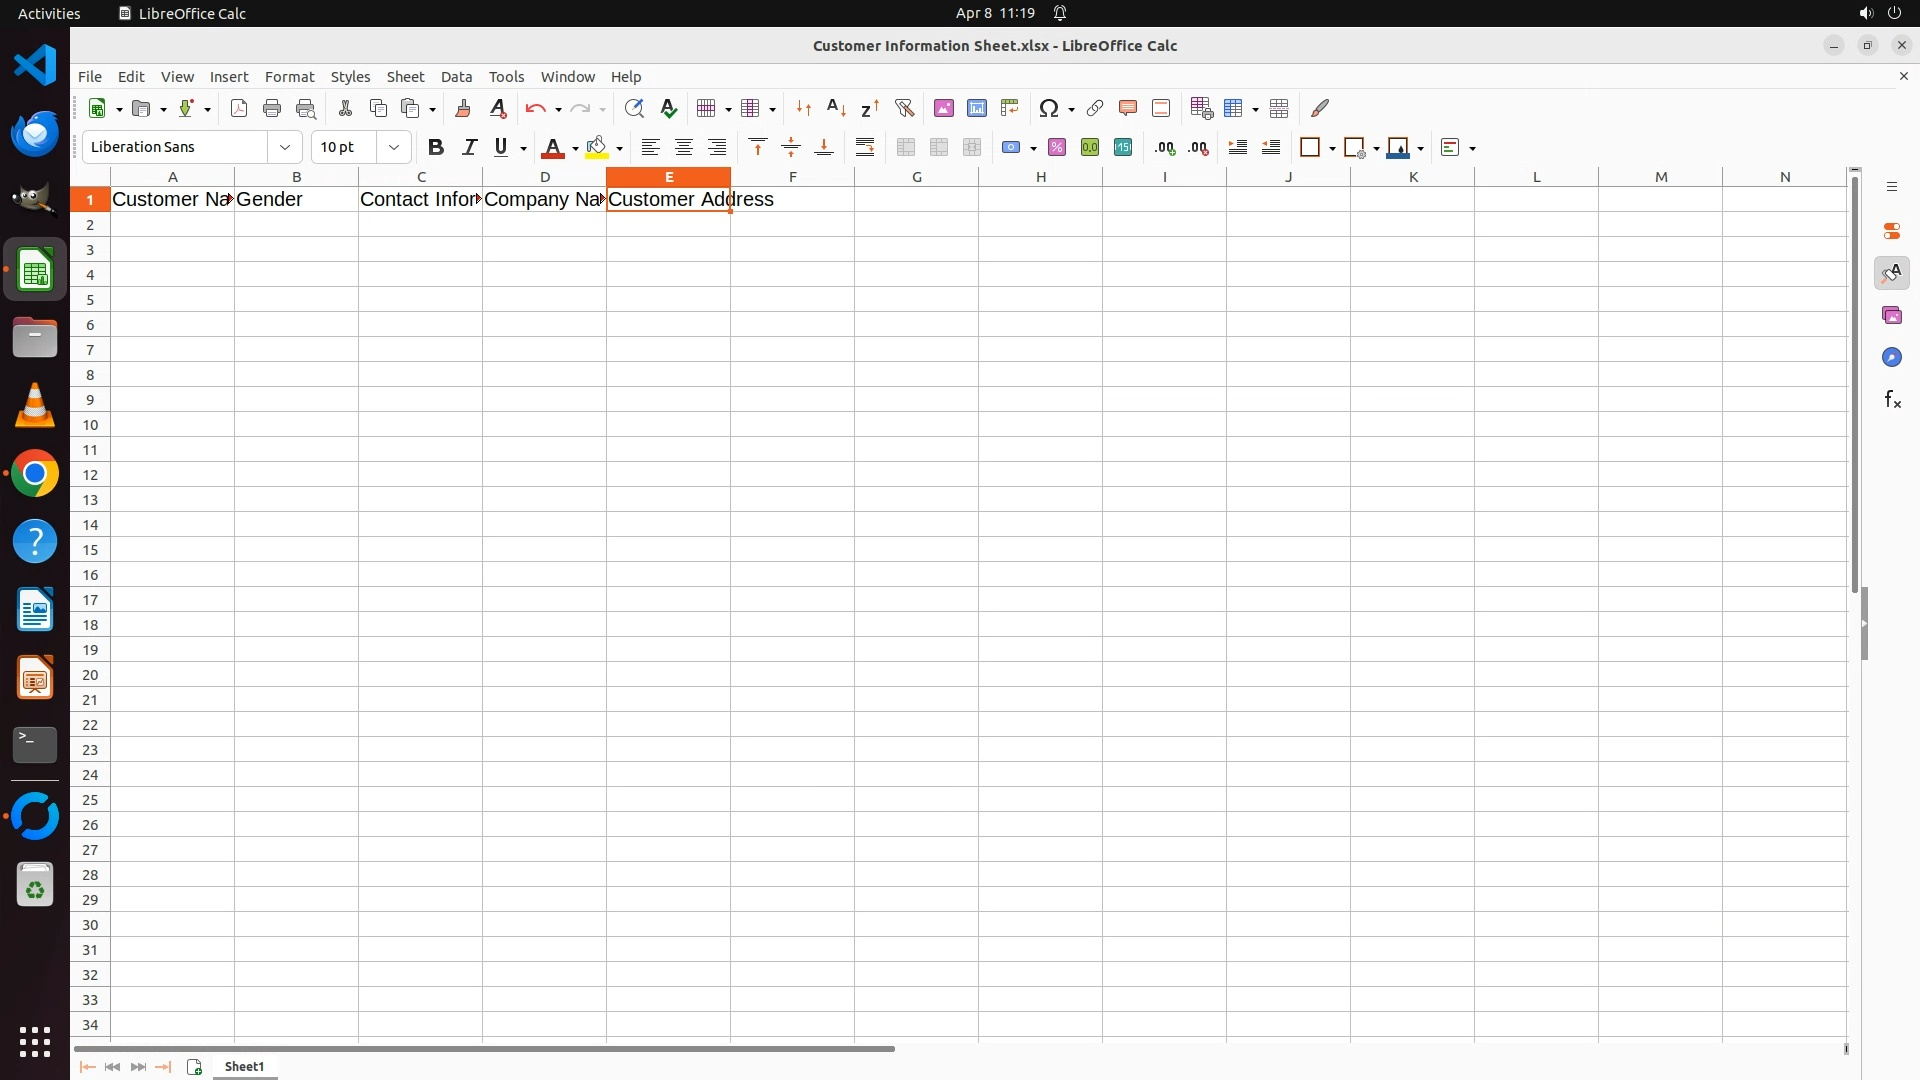The image size is (1920, 1080).
Task: Insert hyperlink chain icon
Action: (1095, 108)
